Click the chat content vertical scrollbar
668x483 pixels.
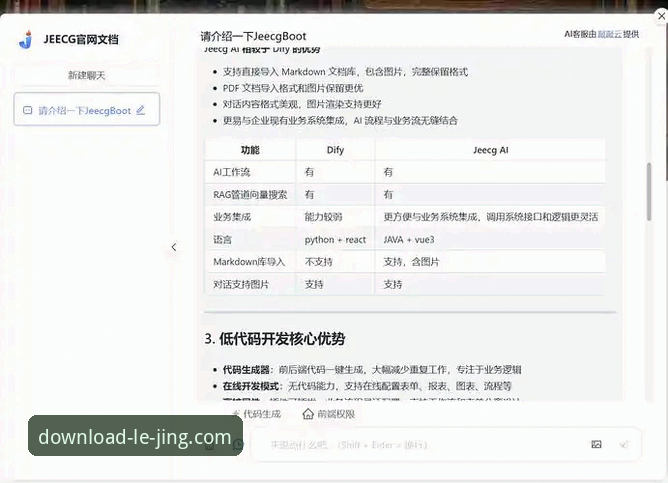[x=649, y=192]
